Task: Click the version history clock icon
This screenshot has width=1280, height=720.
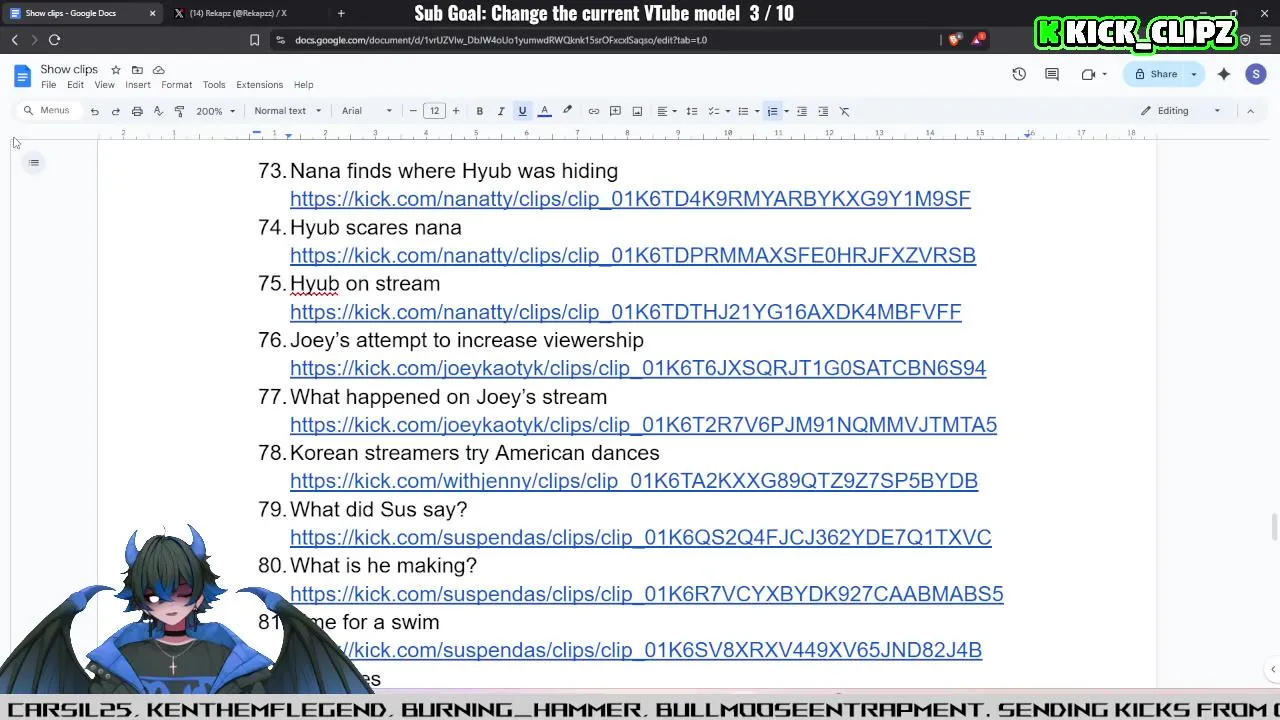Action: (1019, 74)
